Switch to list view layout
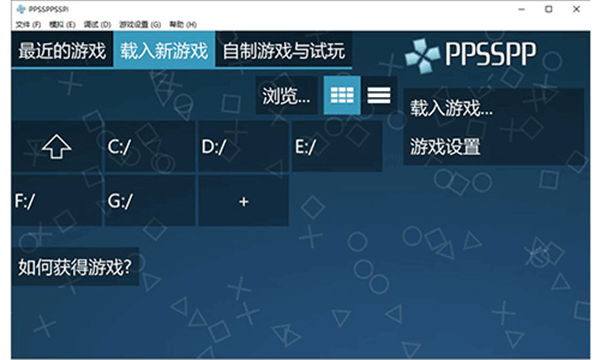The image size is (600, 360). point(379,95)
